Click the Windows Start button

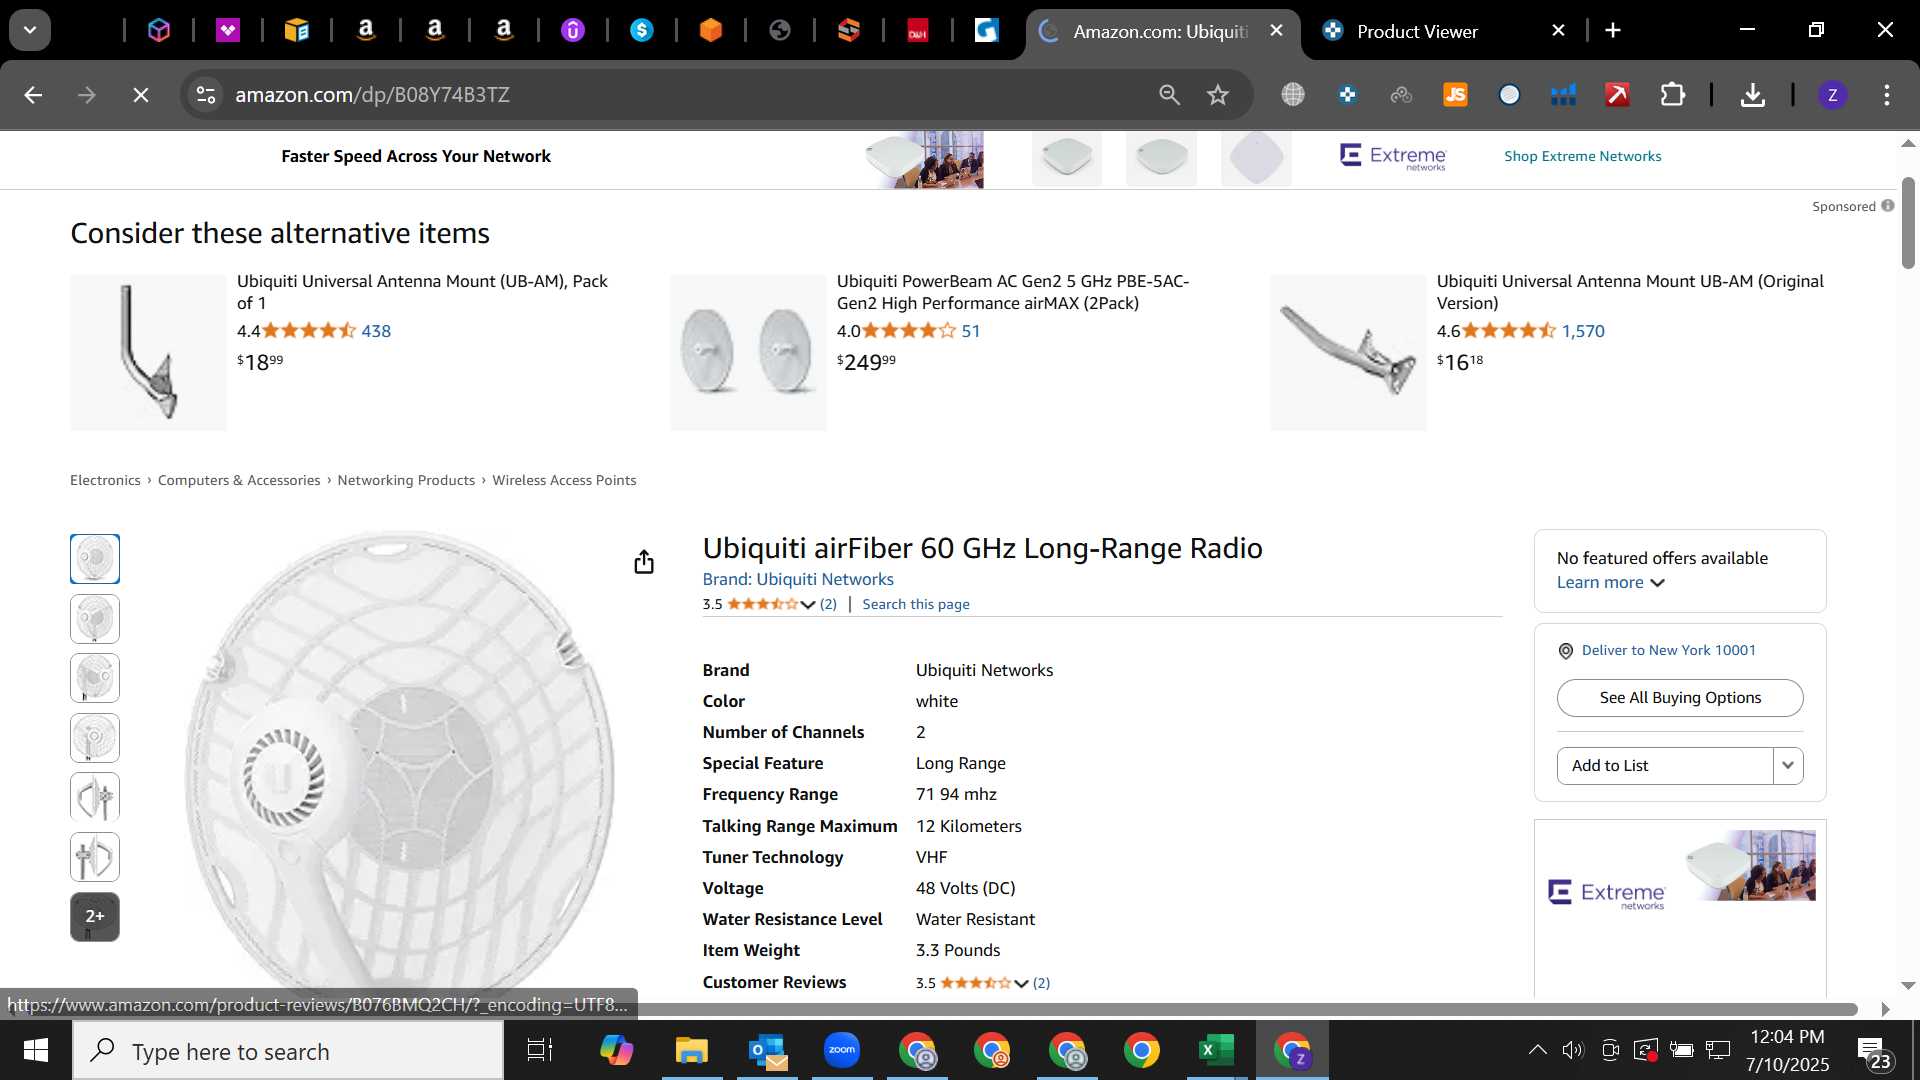[x=36, y=1050]
